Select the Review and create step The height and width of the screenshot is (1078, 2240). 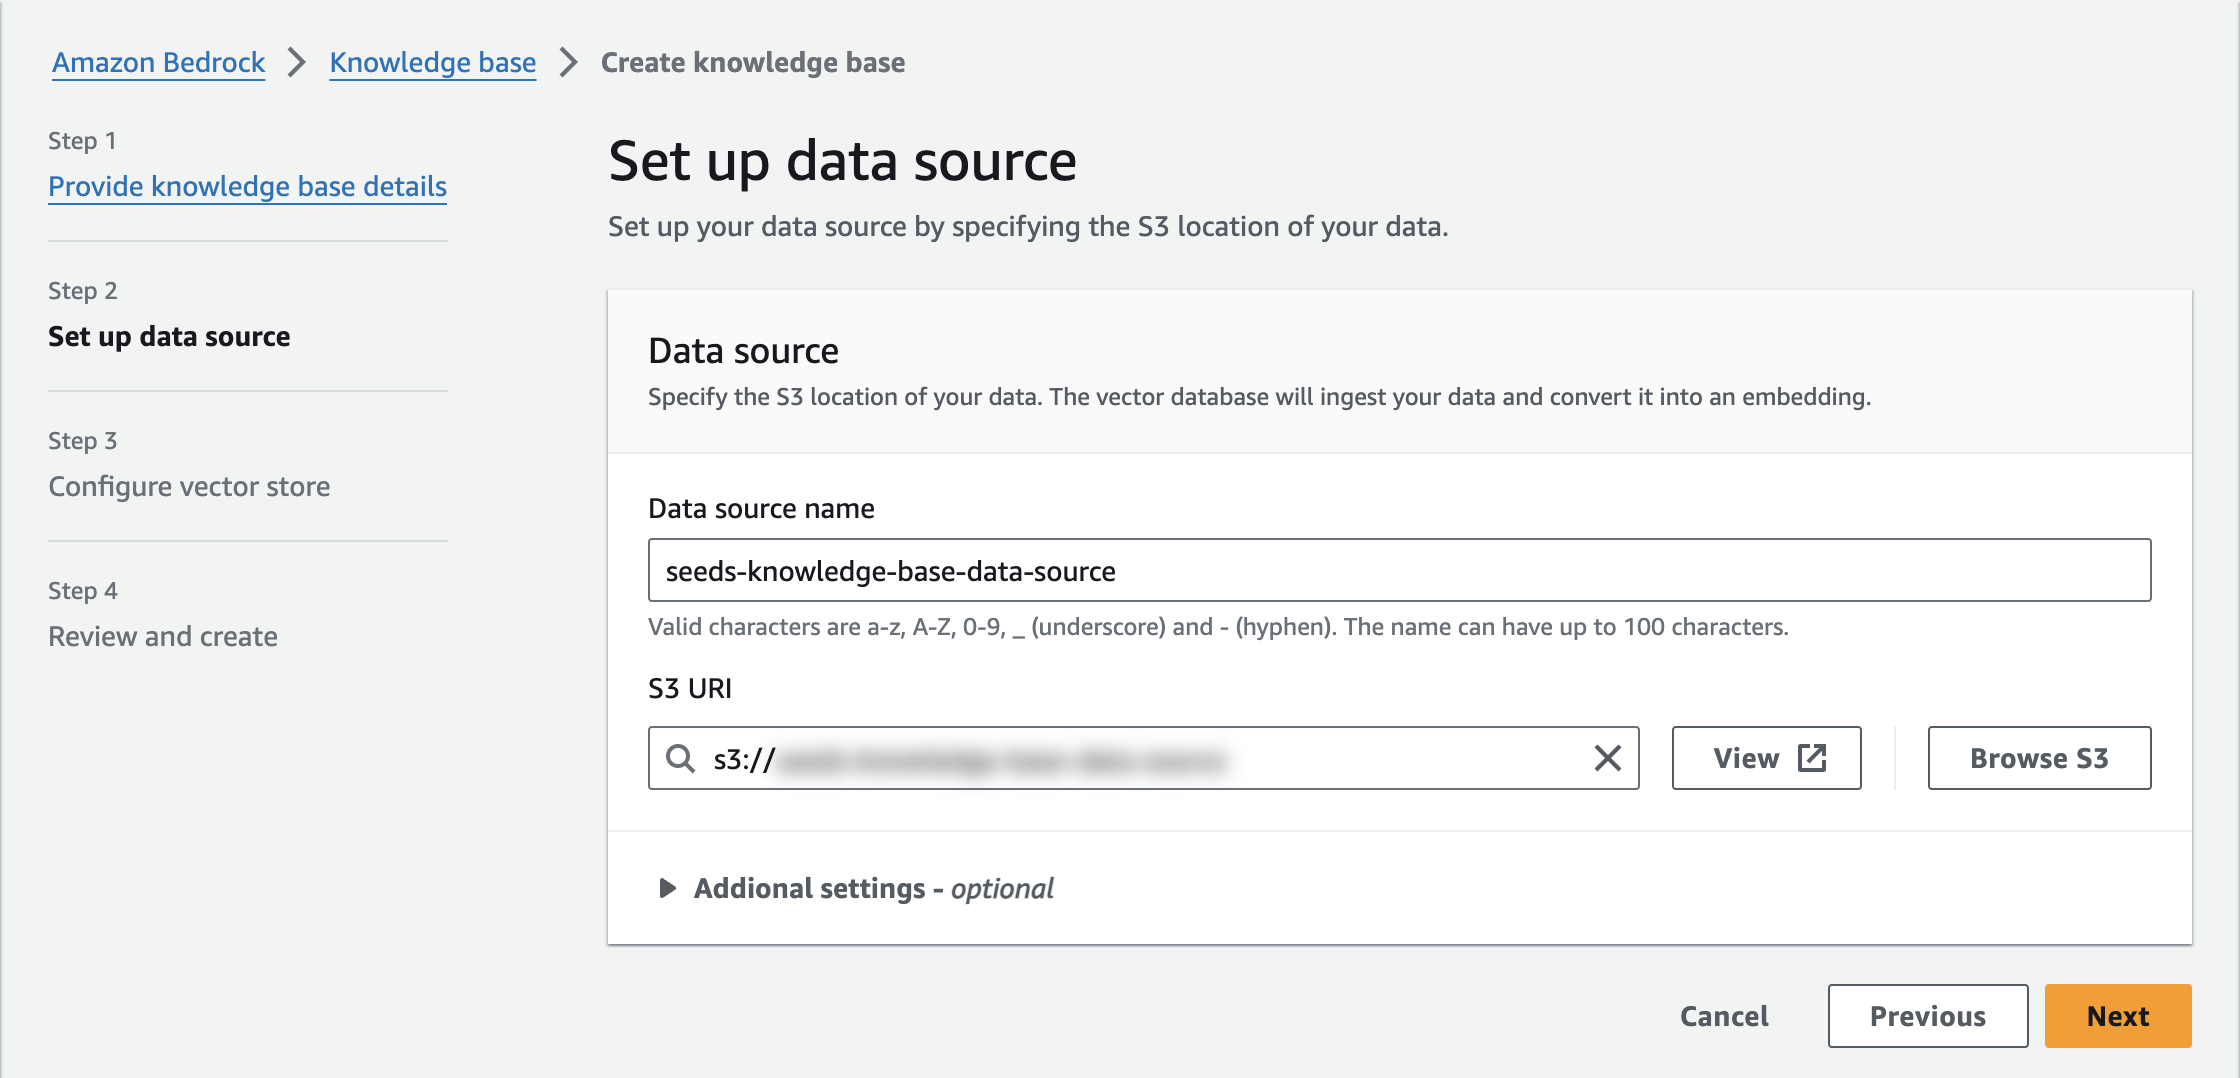(x=163, y=636)
